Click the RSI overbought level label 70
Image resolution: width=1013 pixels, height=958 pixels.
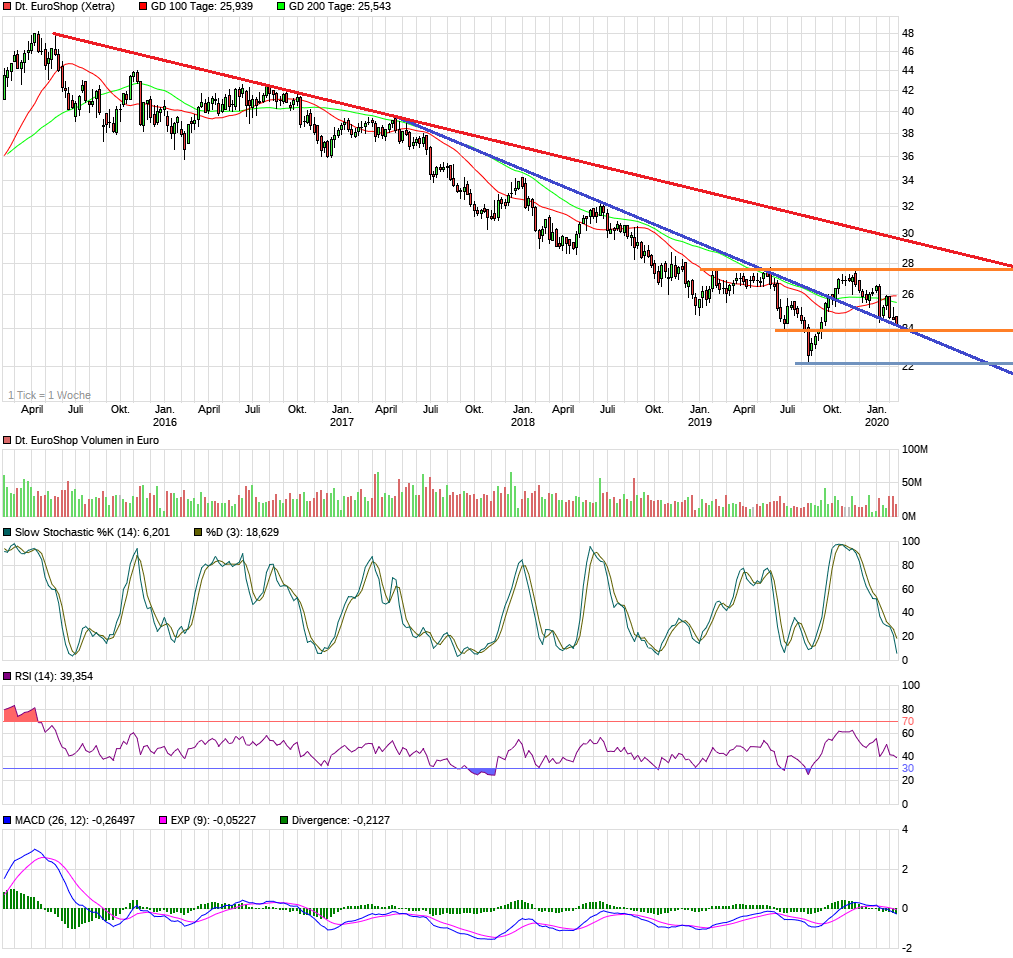click(908, 722)
